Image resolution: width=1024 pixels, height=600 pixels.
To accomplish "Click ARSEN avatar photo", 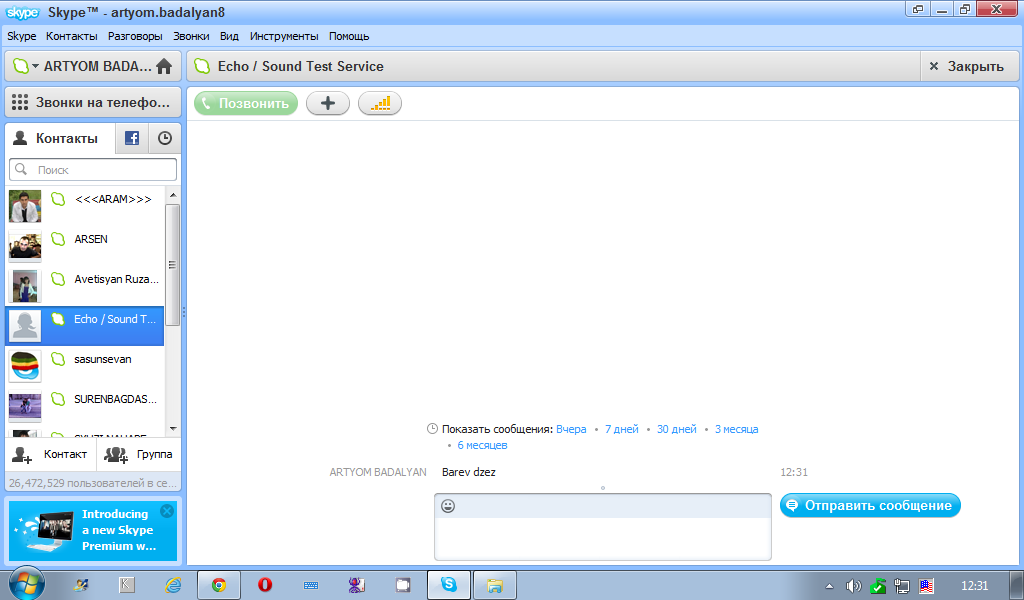I will (25, 246).
